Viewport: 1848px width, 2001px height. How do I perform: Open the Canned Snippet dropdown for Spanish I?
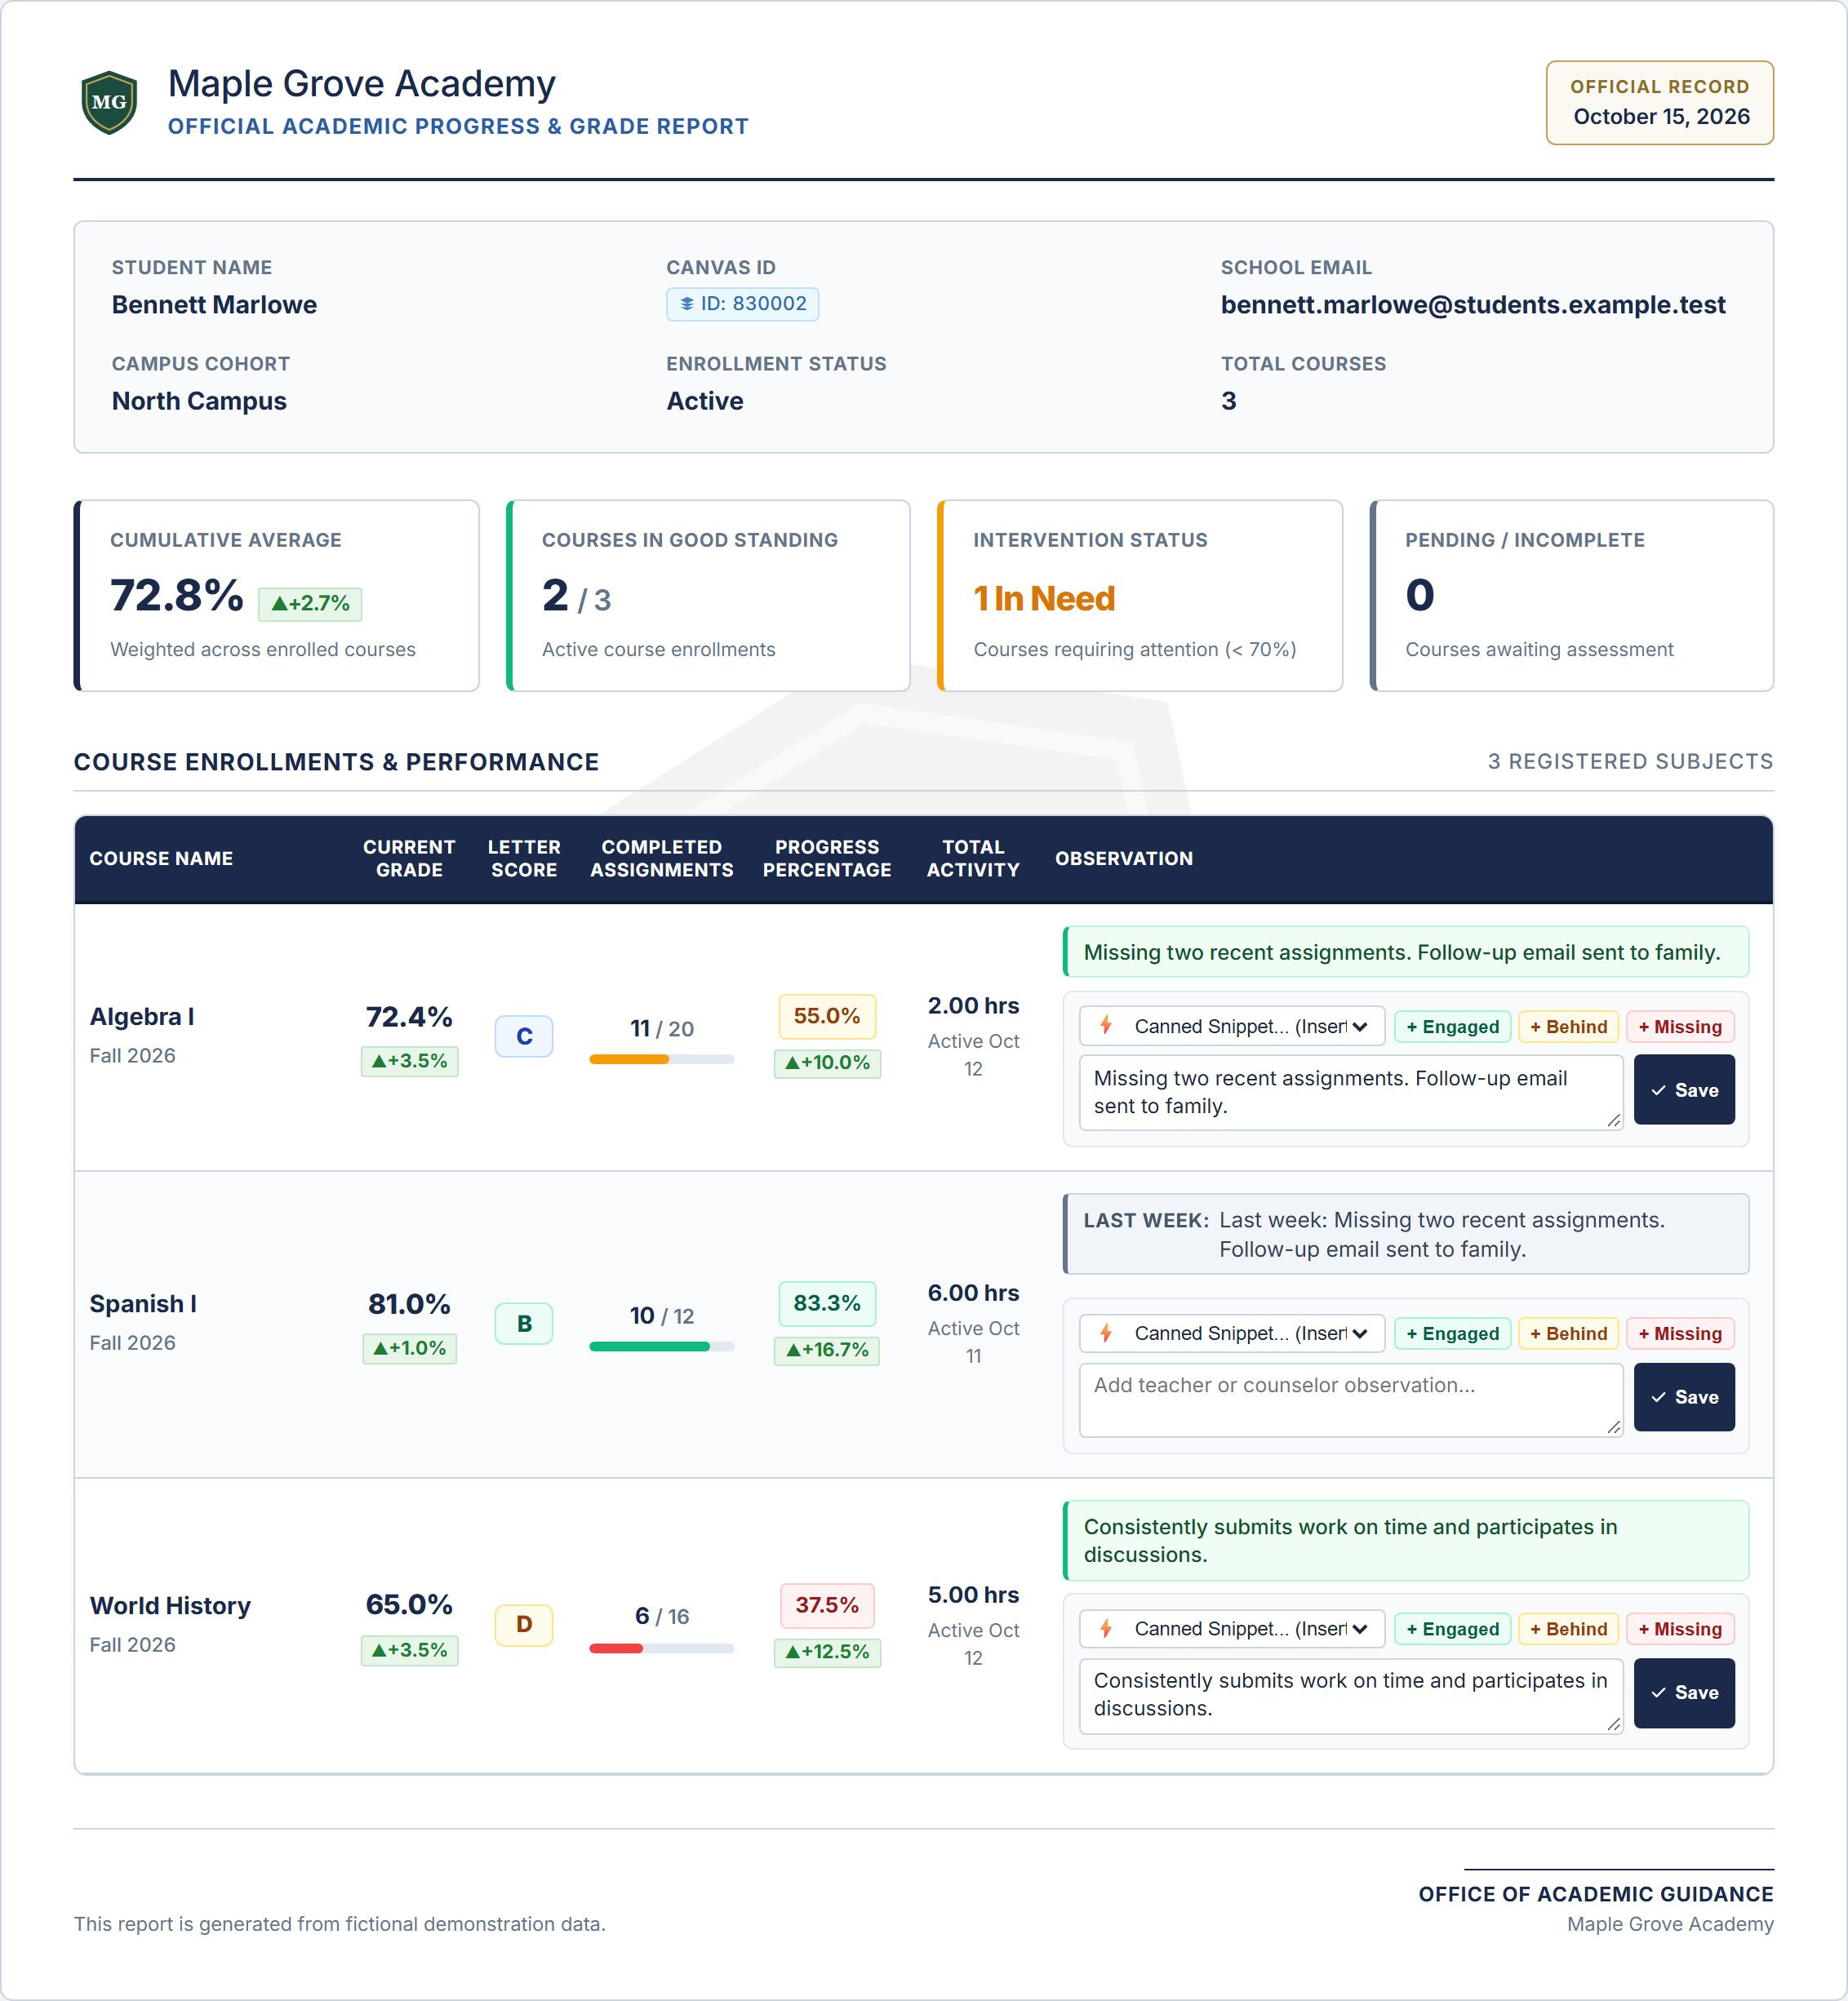1232,1333
